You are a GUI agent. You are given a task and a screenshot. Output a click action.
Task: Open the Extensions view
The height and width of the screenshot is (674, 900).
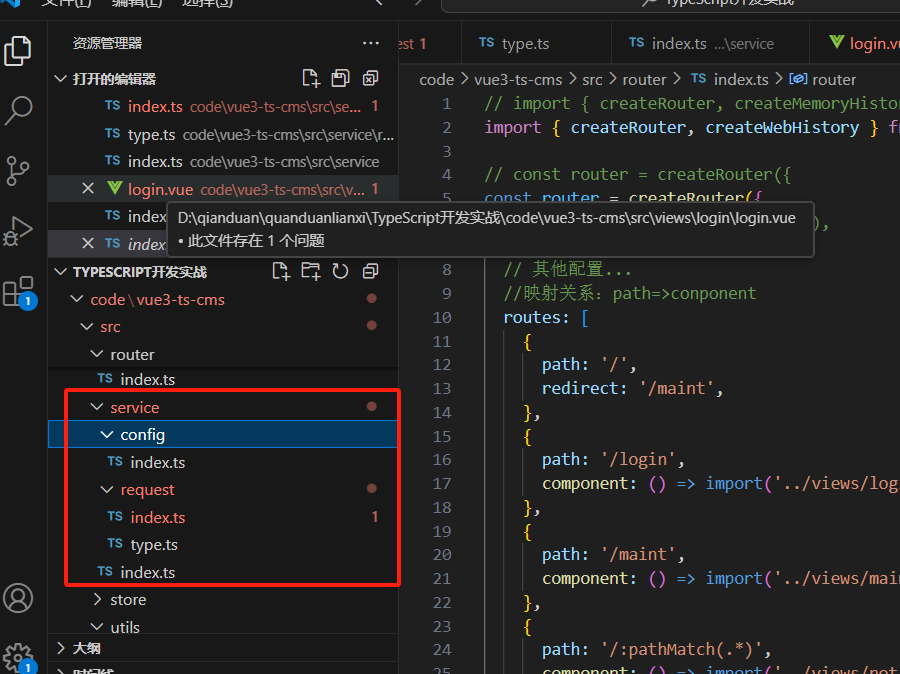19,292
